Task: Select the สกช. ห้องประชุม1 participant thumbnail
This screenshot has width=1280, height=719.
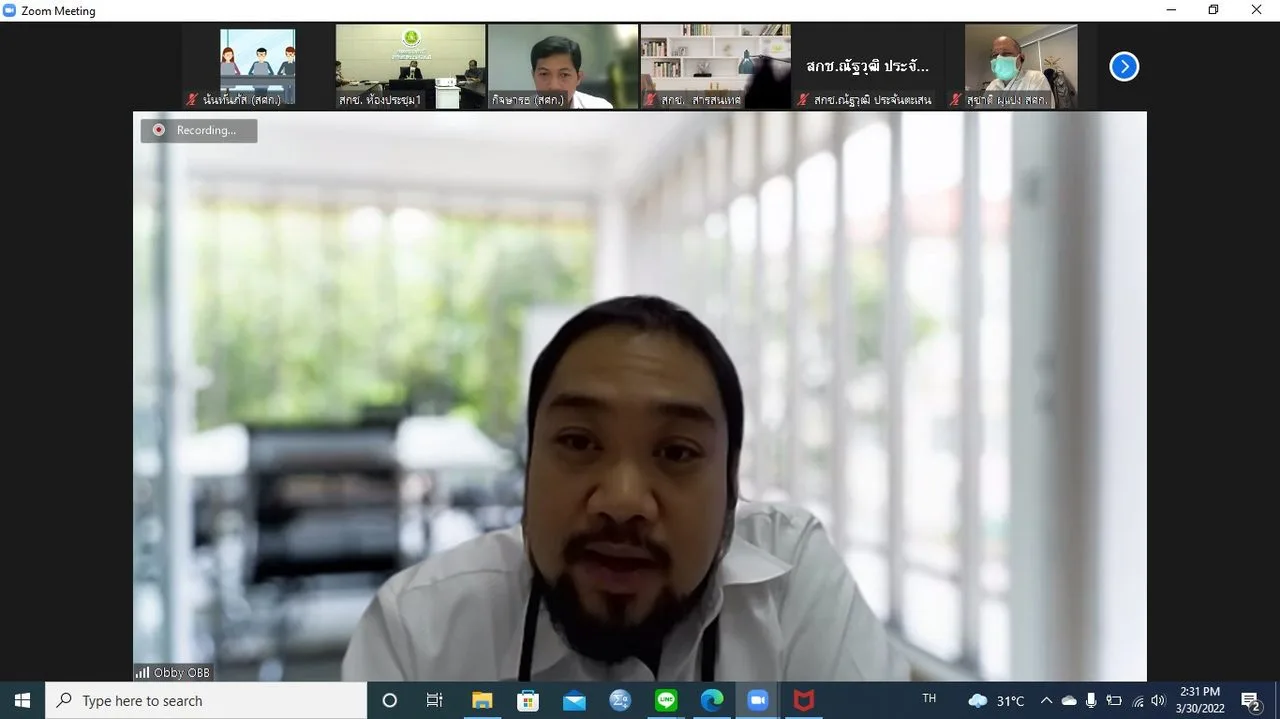Action: pyautogui.click(x=410, y=66)
